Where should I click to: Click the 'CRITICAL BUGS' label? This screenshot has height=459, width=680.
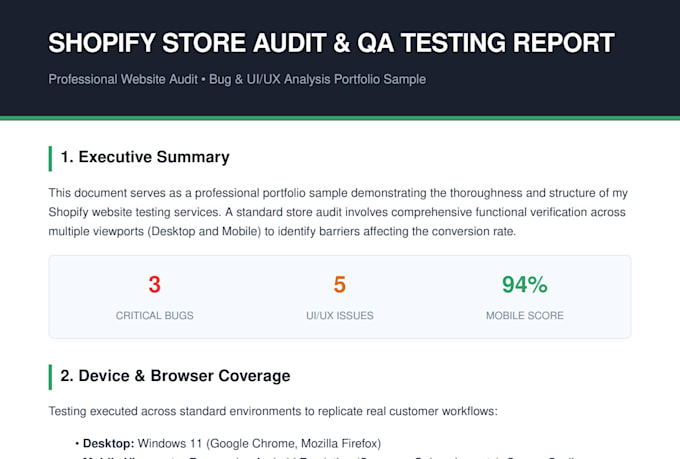(x=154, y=315)
